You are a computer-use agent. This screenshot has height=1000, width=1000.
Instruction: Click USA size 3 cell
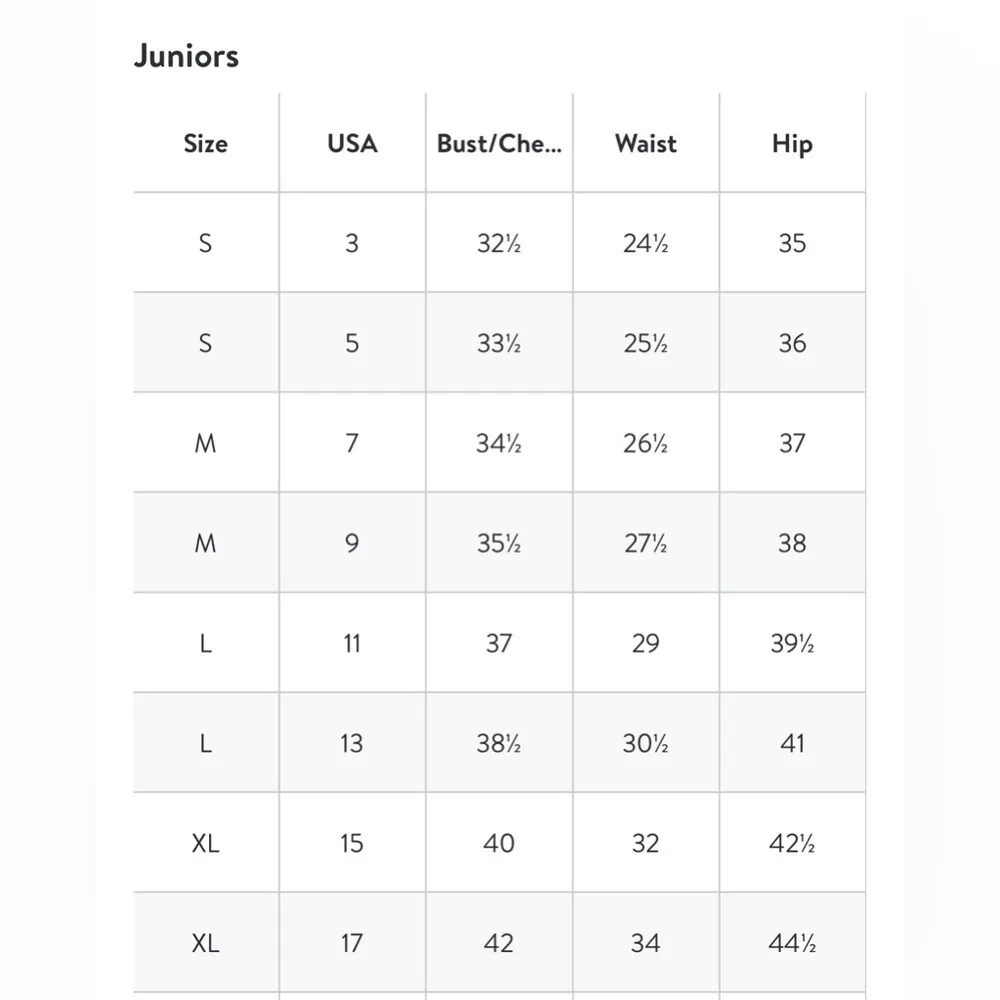click(352, 243)
